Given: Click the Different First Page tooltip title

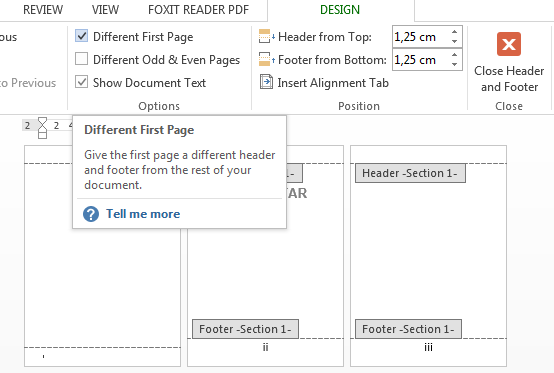Looking at the screenshot, I should [x=139, y=130].
